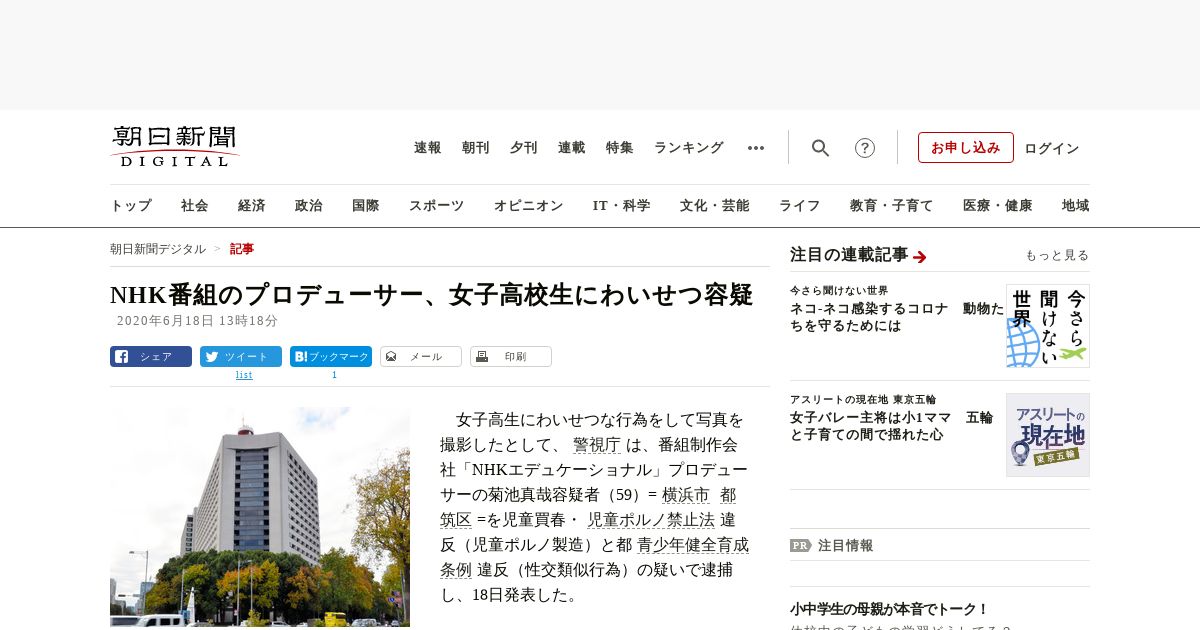
Task: Go to 国際 category tab
Action: [x=366, y=206]
